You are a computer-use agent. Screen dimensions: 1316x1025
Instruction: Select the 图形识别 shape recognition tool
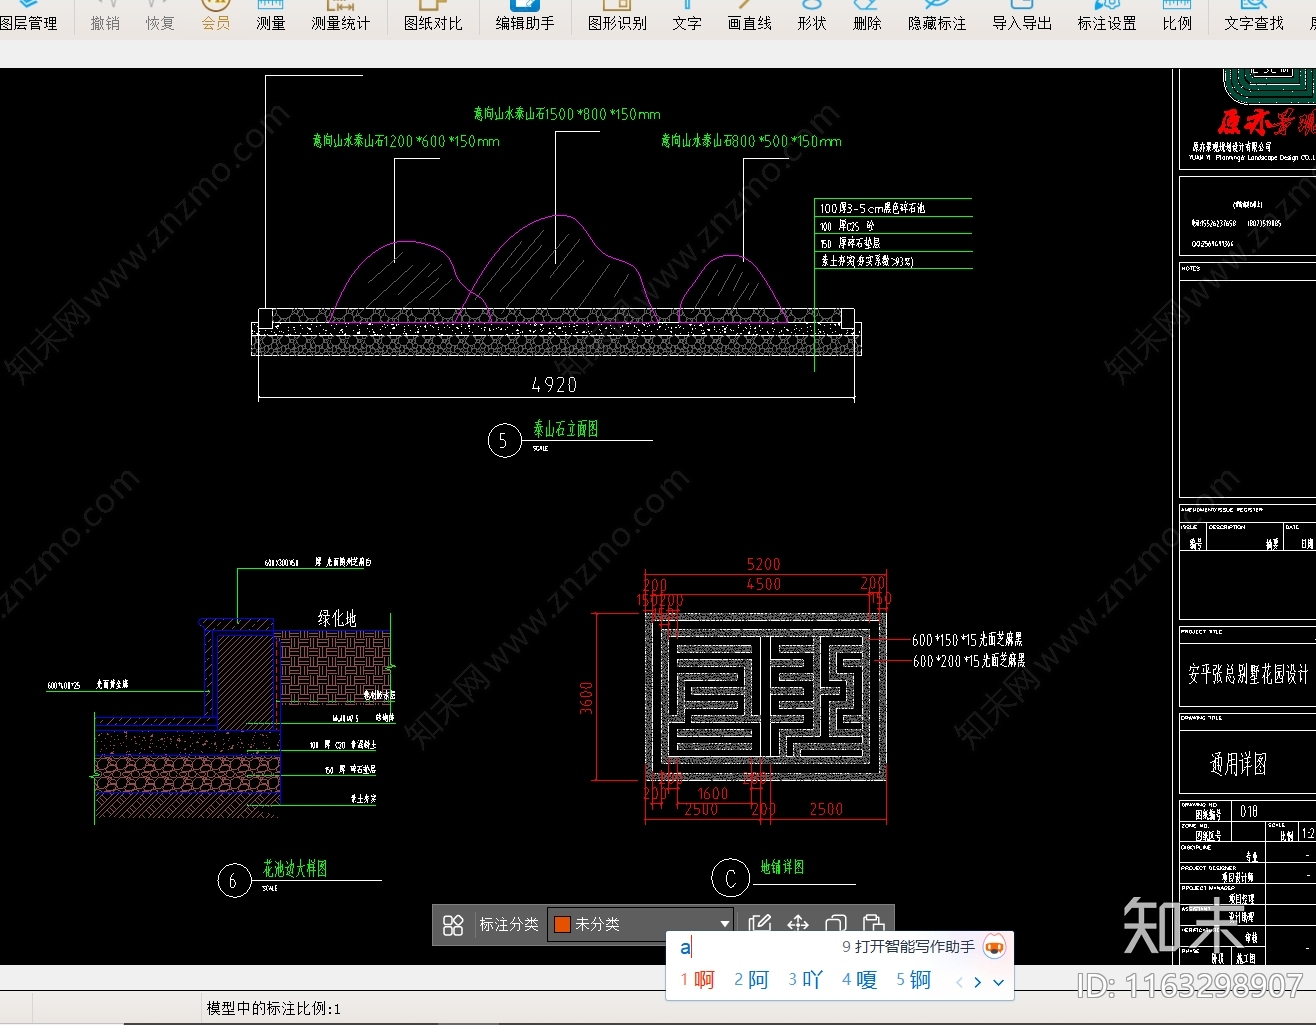[617, 17]
